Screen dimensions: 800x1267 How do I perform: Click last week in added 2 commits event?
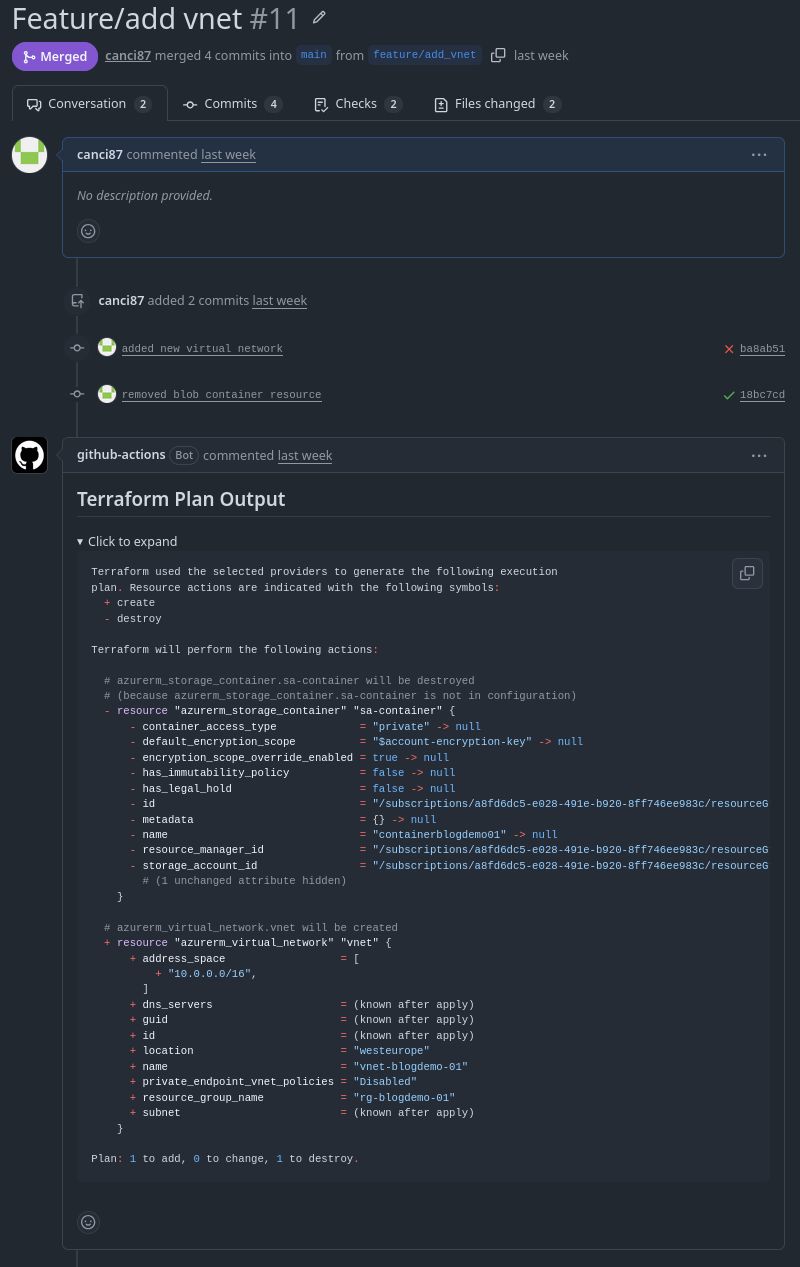click(x=279, y=300)
